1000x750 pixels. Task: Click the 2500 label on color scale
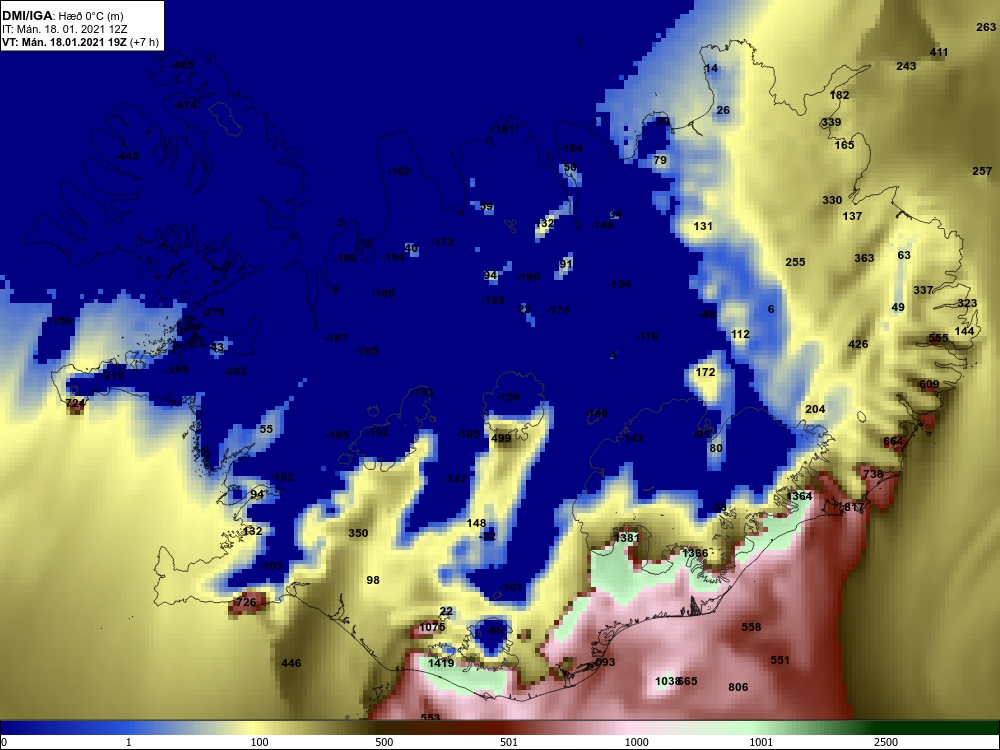pyautogui.click(x=886, y=742)
